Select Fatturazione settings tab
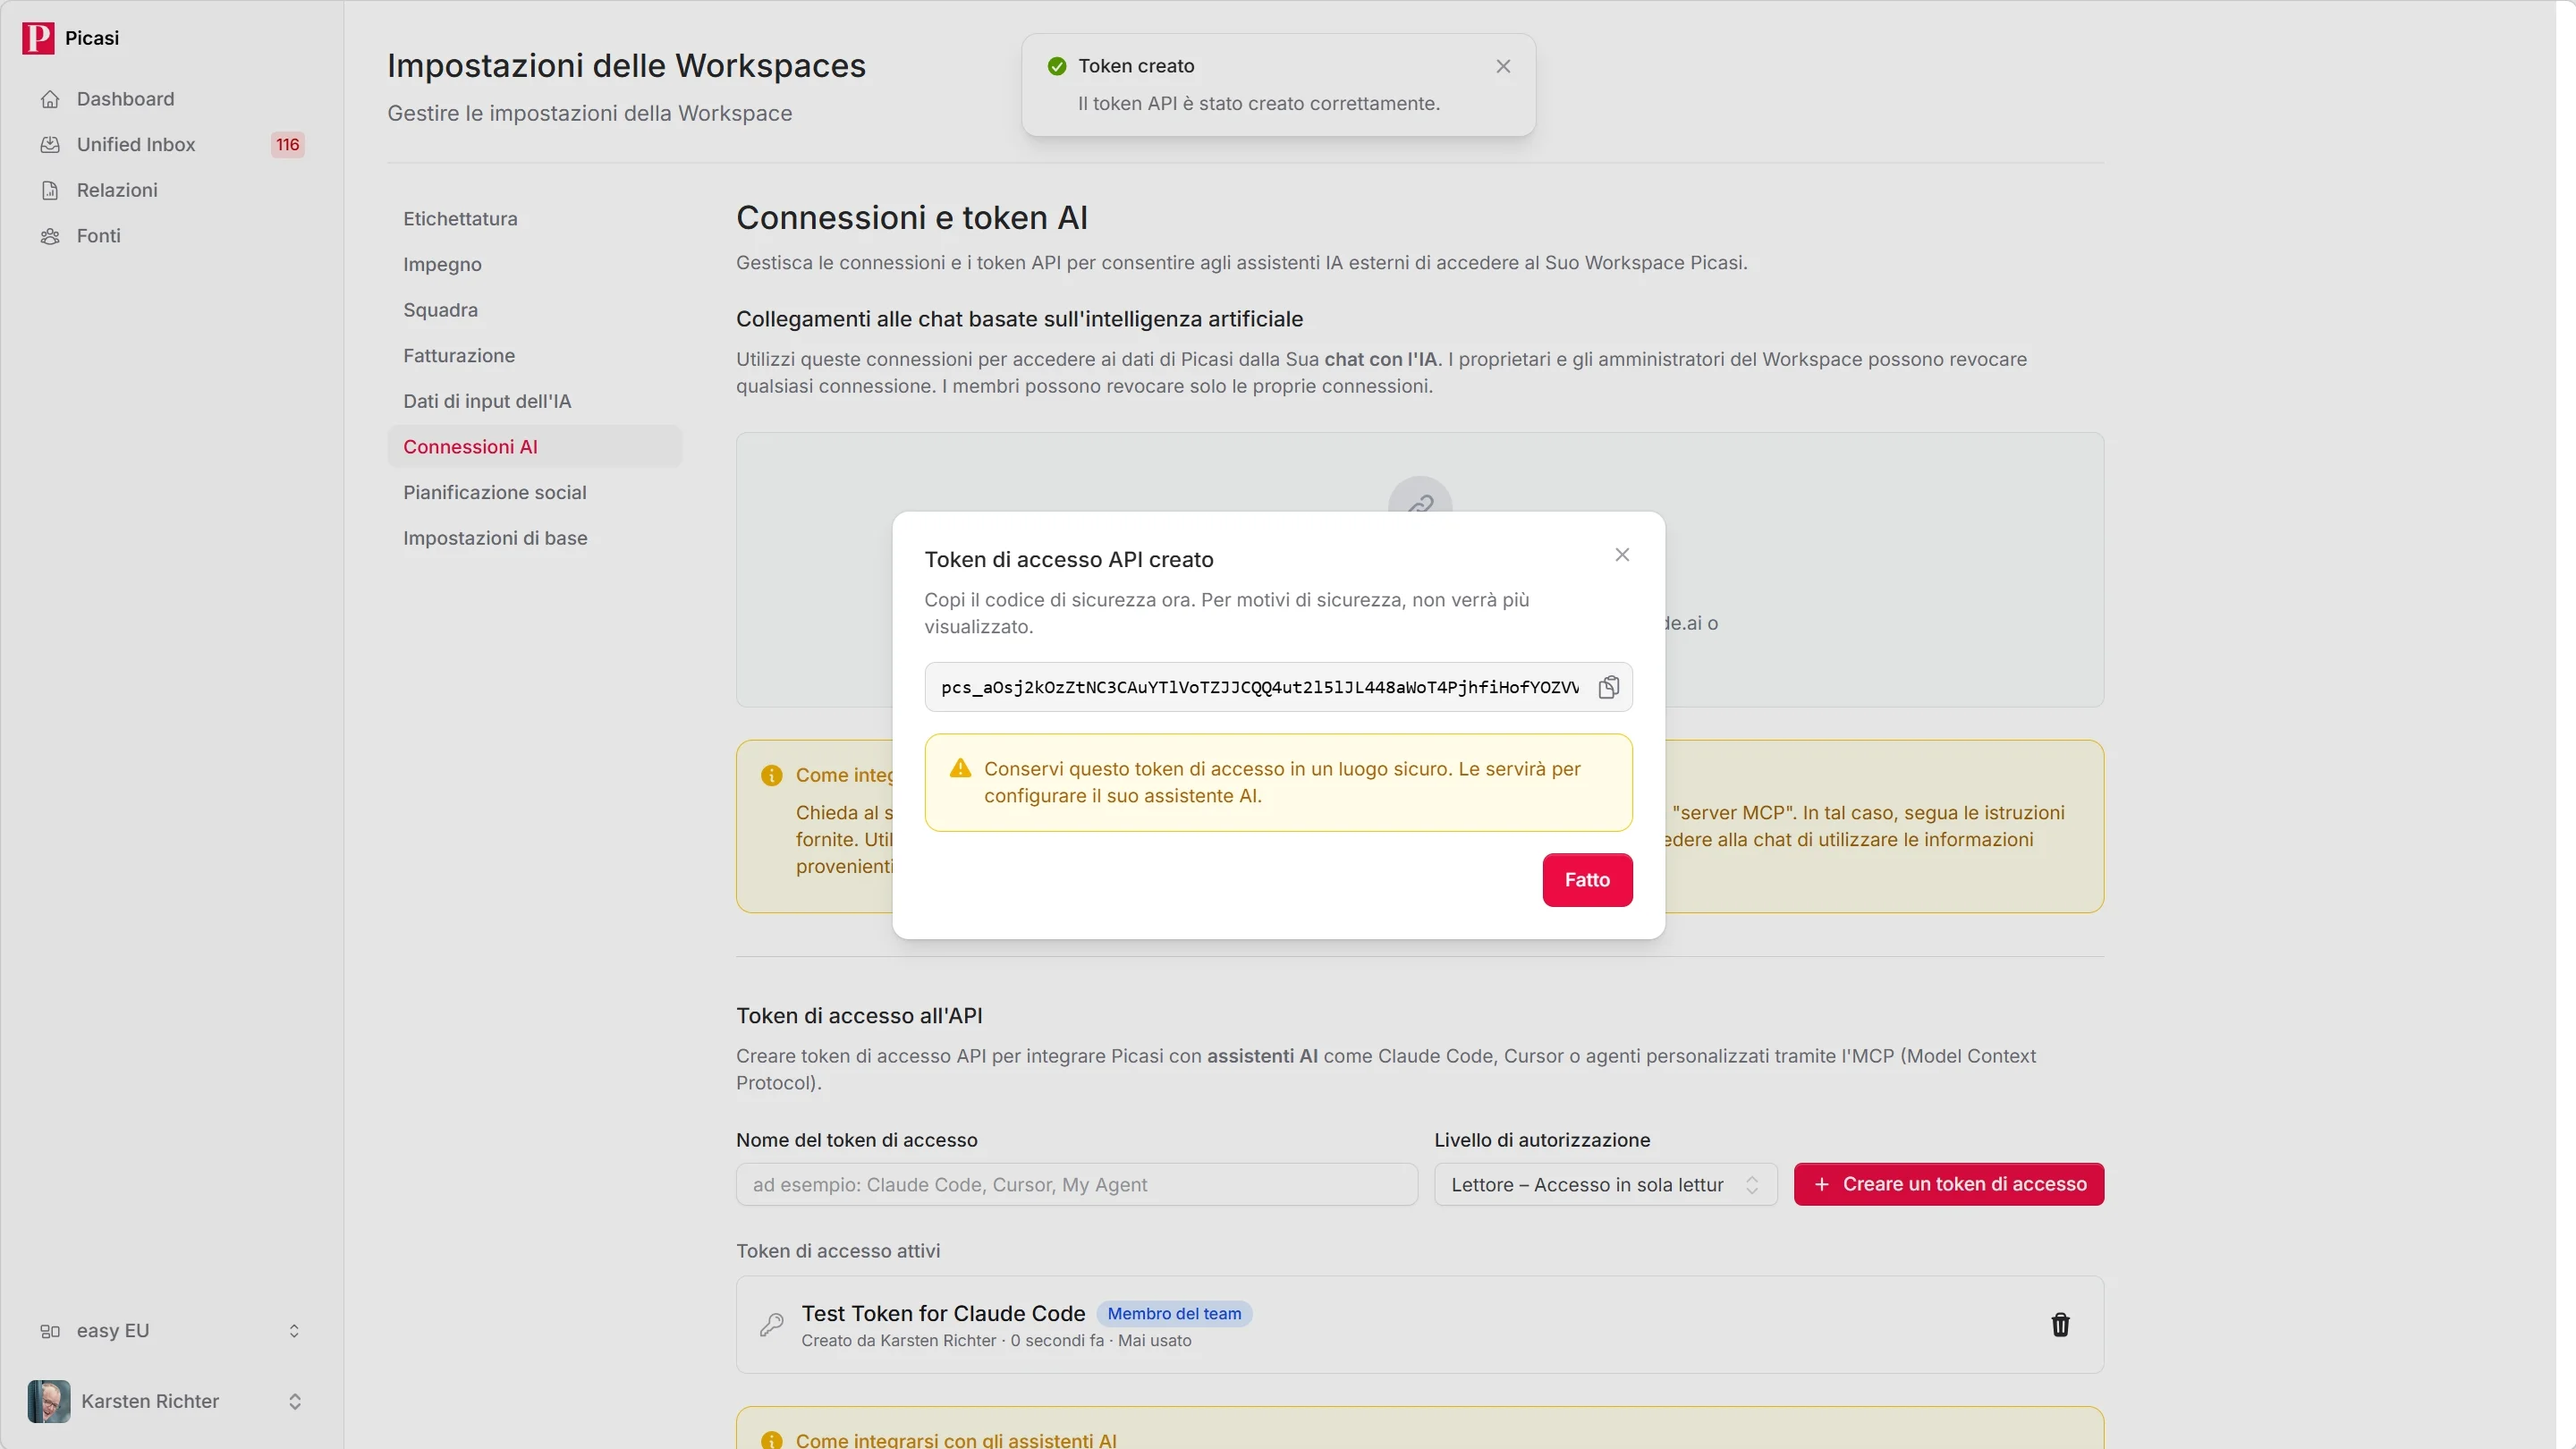The image size is (2576, 1449). tap(535, 356)
